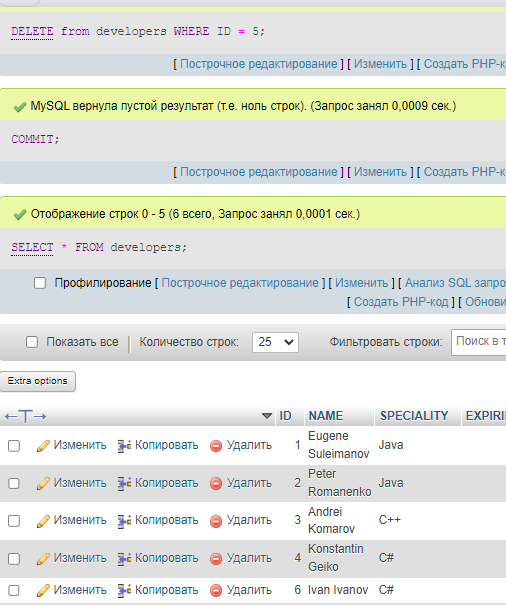Image resolution: width=506 pixels, height=605 pixels.
Task: Click the copy icon in Andrei Komarov row
Action: coord(124,521)
